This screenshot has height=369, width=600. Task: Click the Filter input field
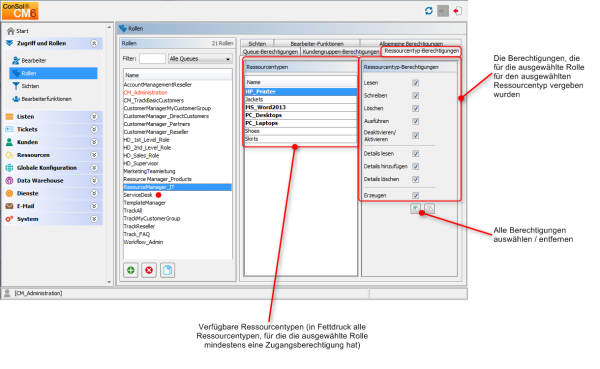[152, 59]
